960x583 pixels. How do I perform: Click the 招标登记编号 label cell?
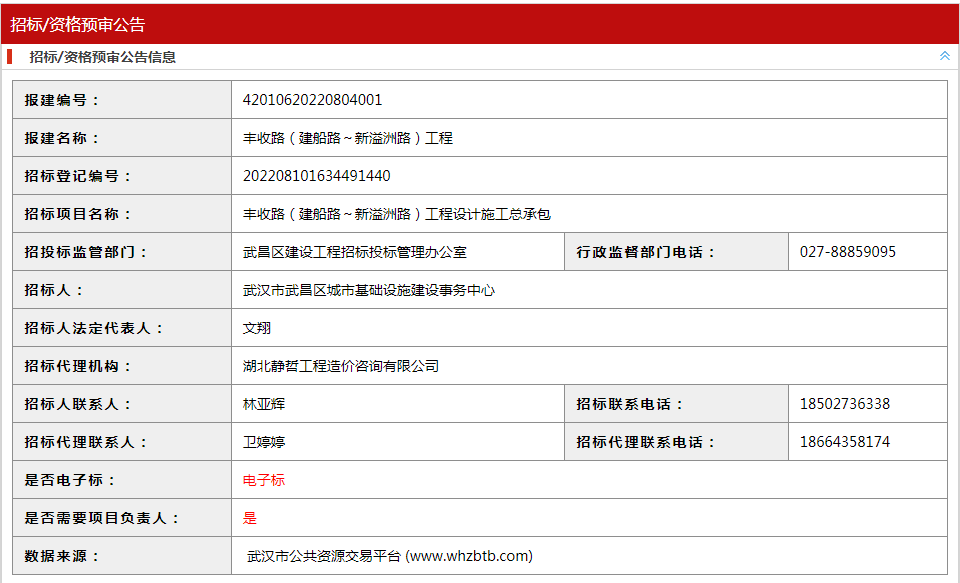(x=122, y=176)
